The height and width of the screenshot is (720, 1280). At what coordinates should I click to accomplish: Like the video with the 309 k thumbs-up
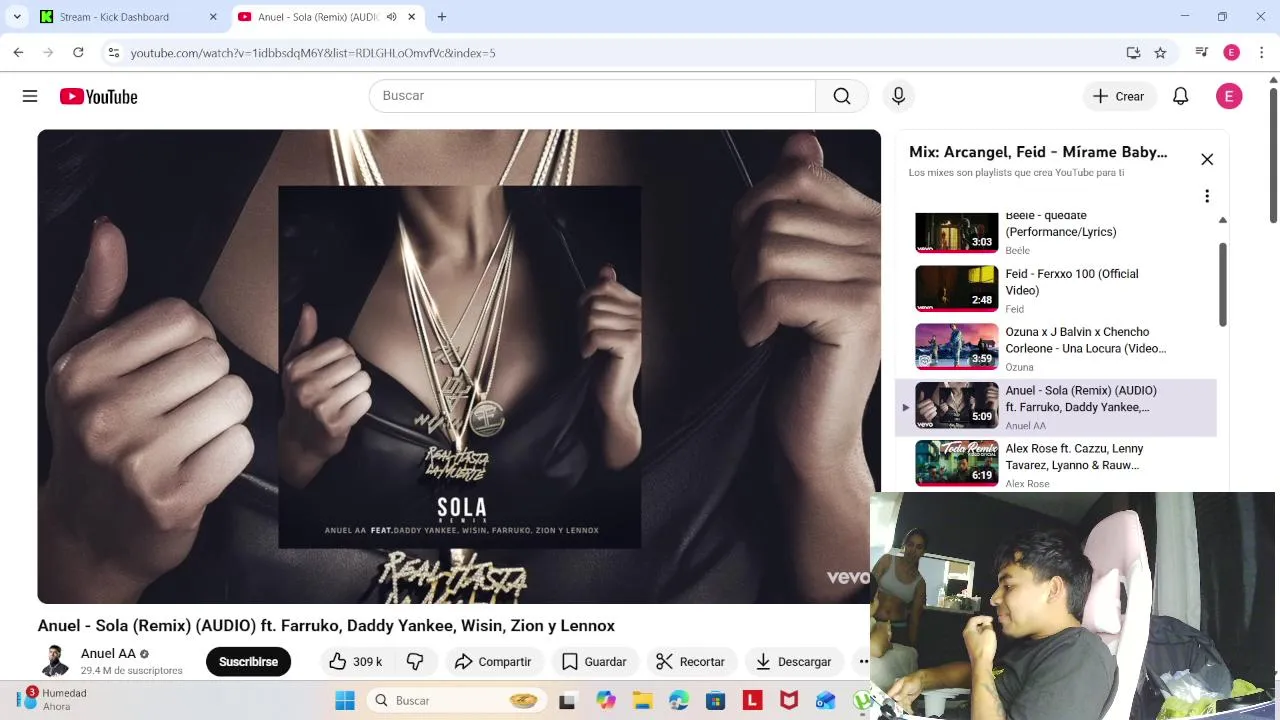356,662
